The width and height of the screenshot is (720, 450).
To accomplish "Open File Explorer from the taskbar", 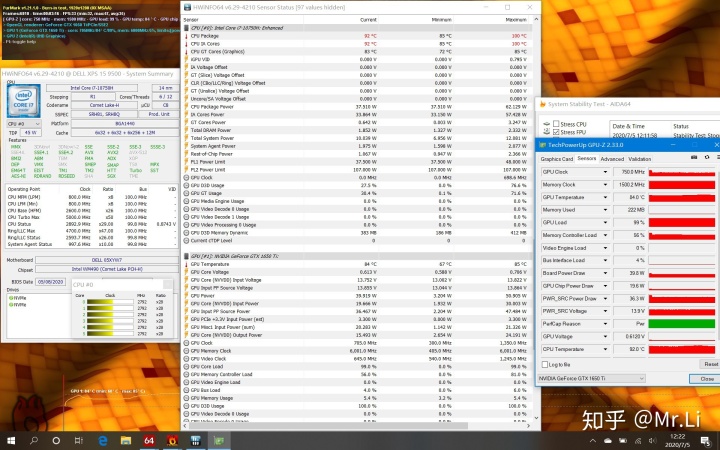I will pyautogui.click(x=126, y=440).
